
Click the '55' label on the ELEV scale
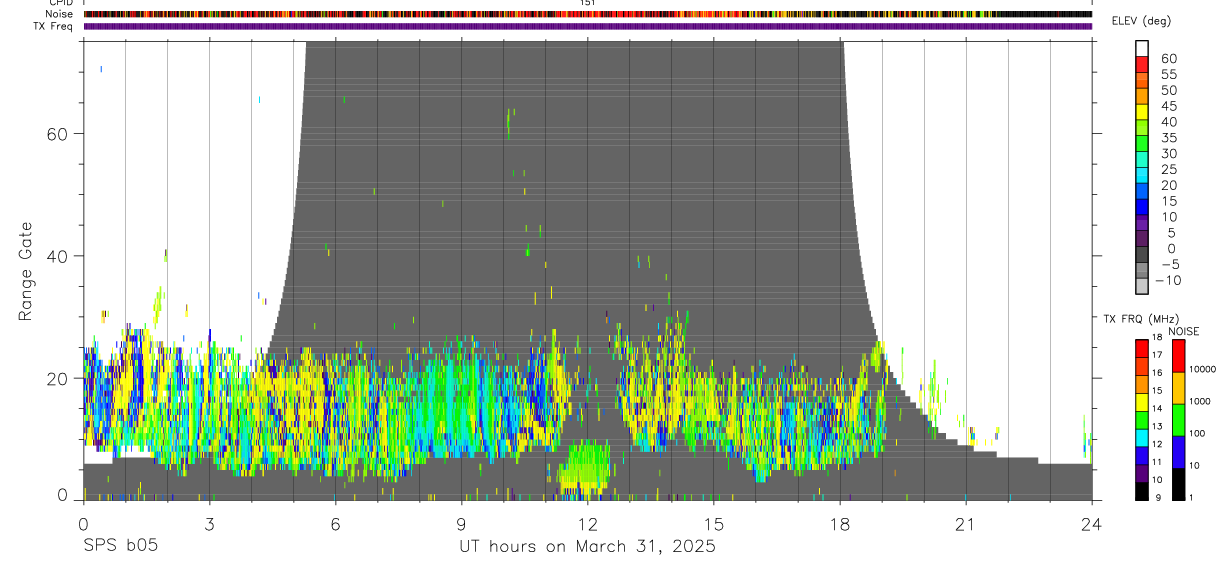[x=1168, y=74]
